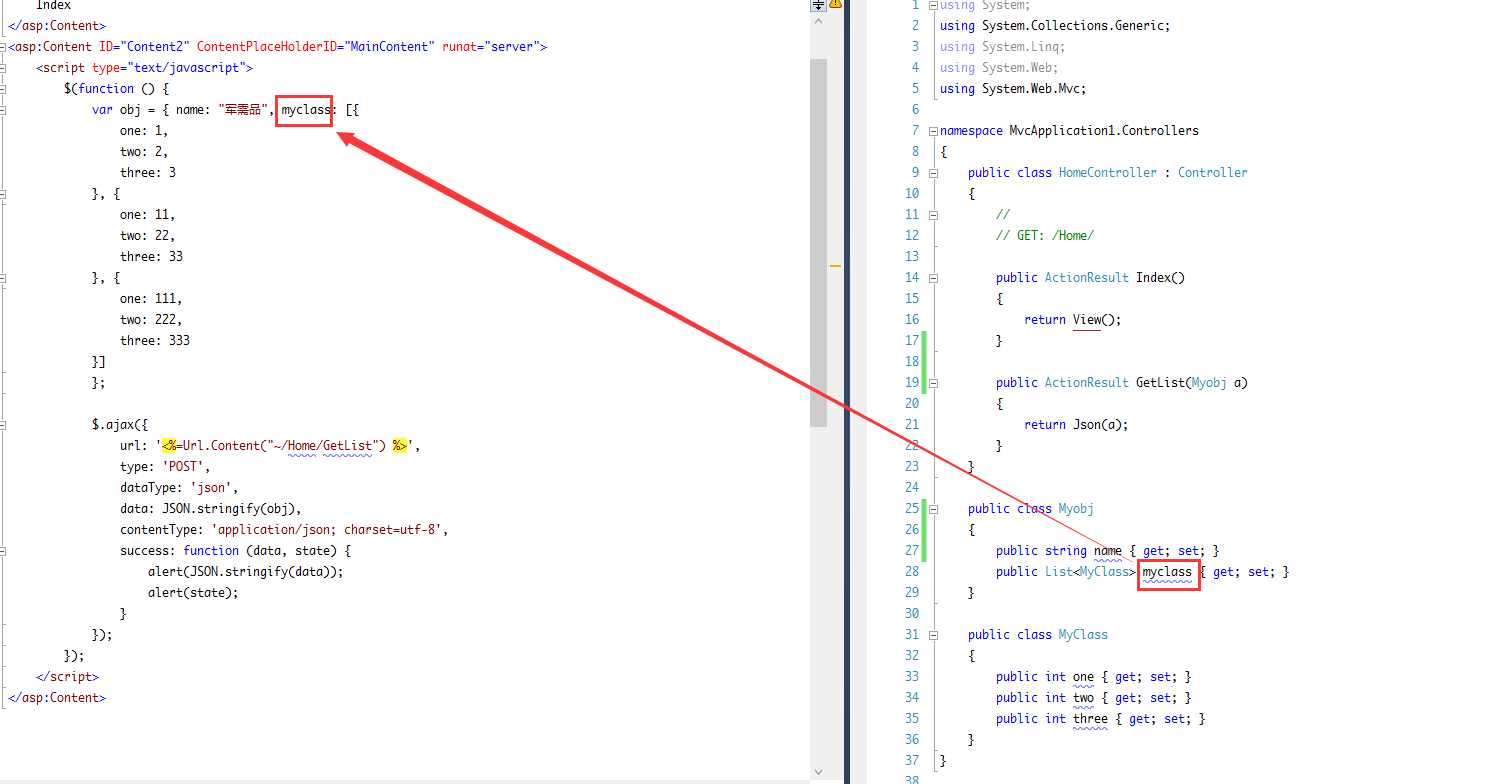
Task: Click the dataType: 'json' line
Action: pyautogui.click(x=179, y=487)
